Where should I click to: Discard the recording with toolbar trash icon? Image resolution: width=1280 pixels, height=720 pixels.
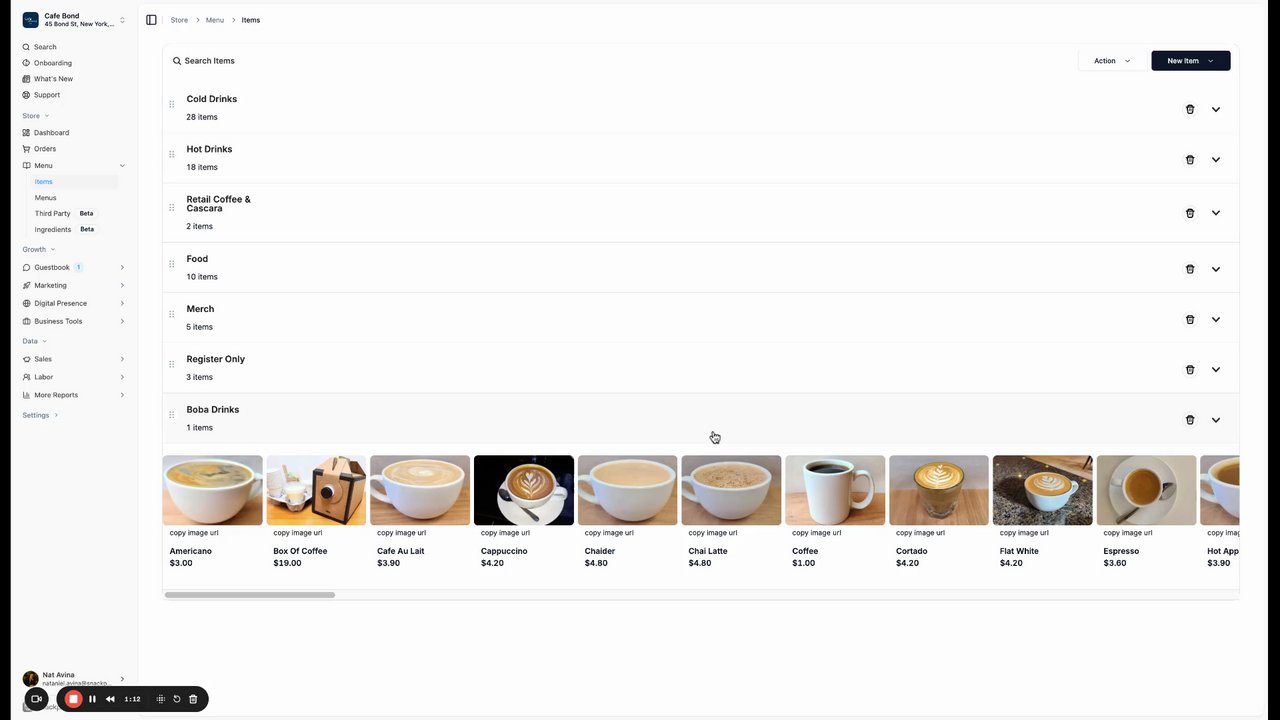point(193,699)
